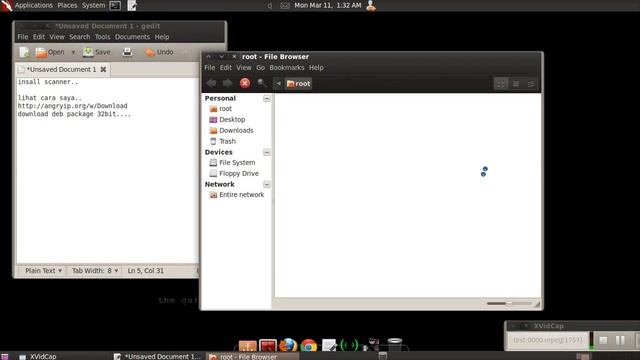The width and height of the screenshot is (640, 360).
Task: Switch File Browser to icon view
Action: point(501,84)
